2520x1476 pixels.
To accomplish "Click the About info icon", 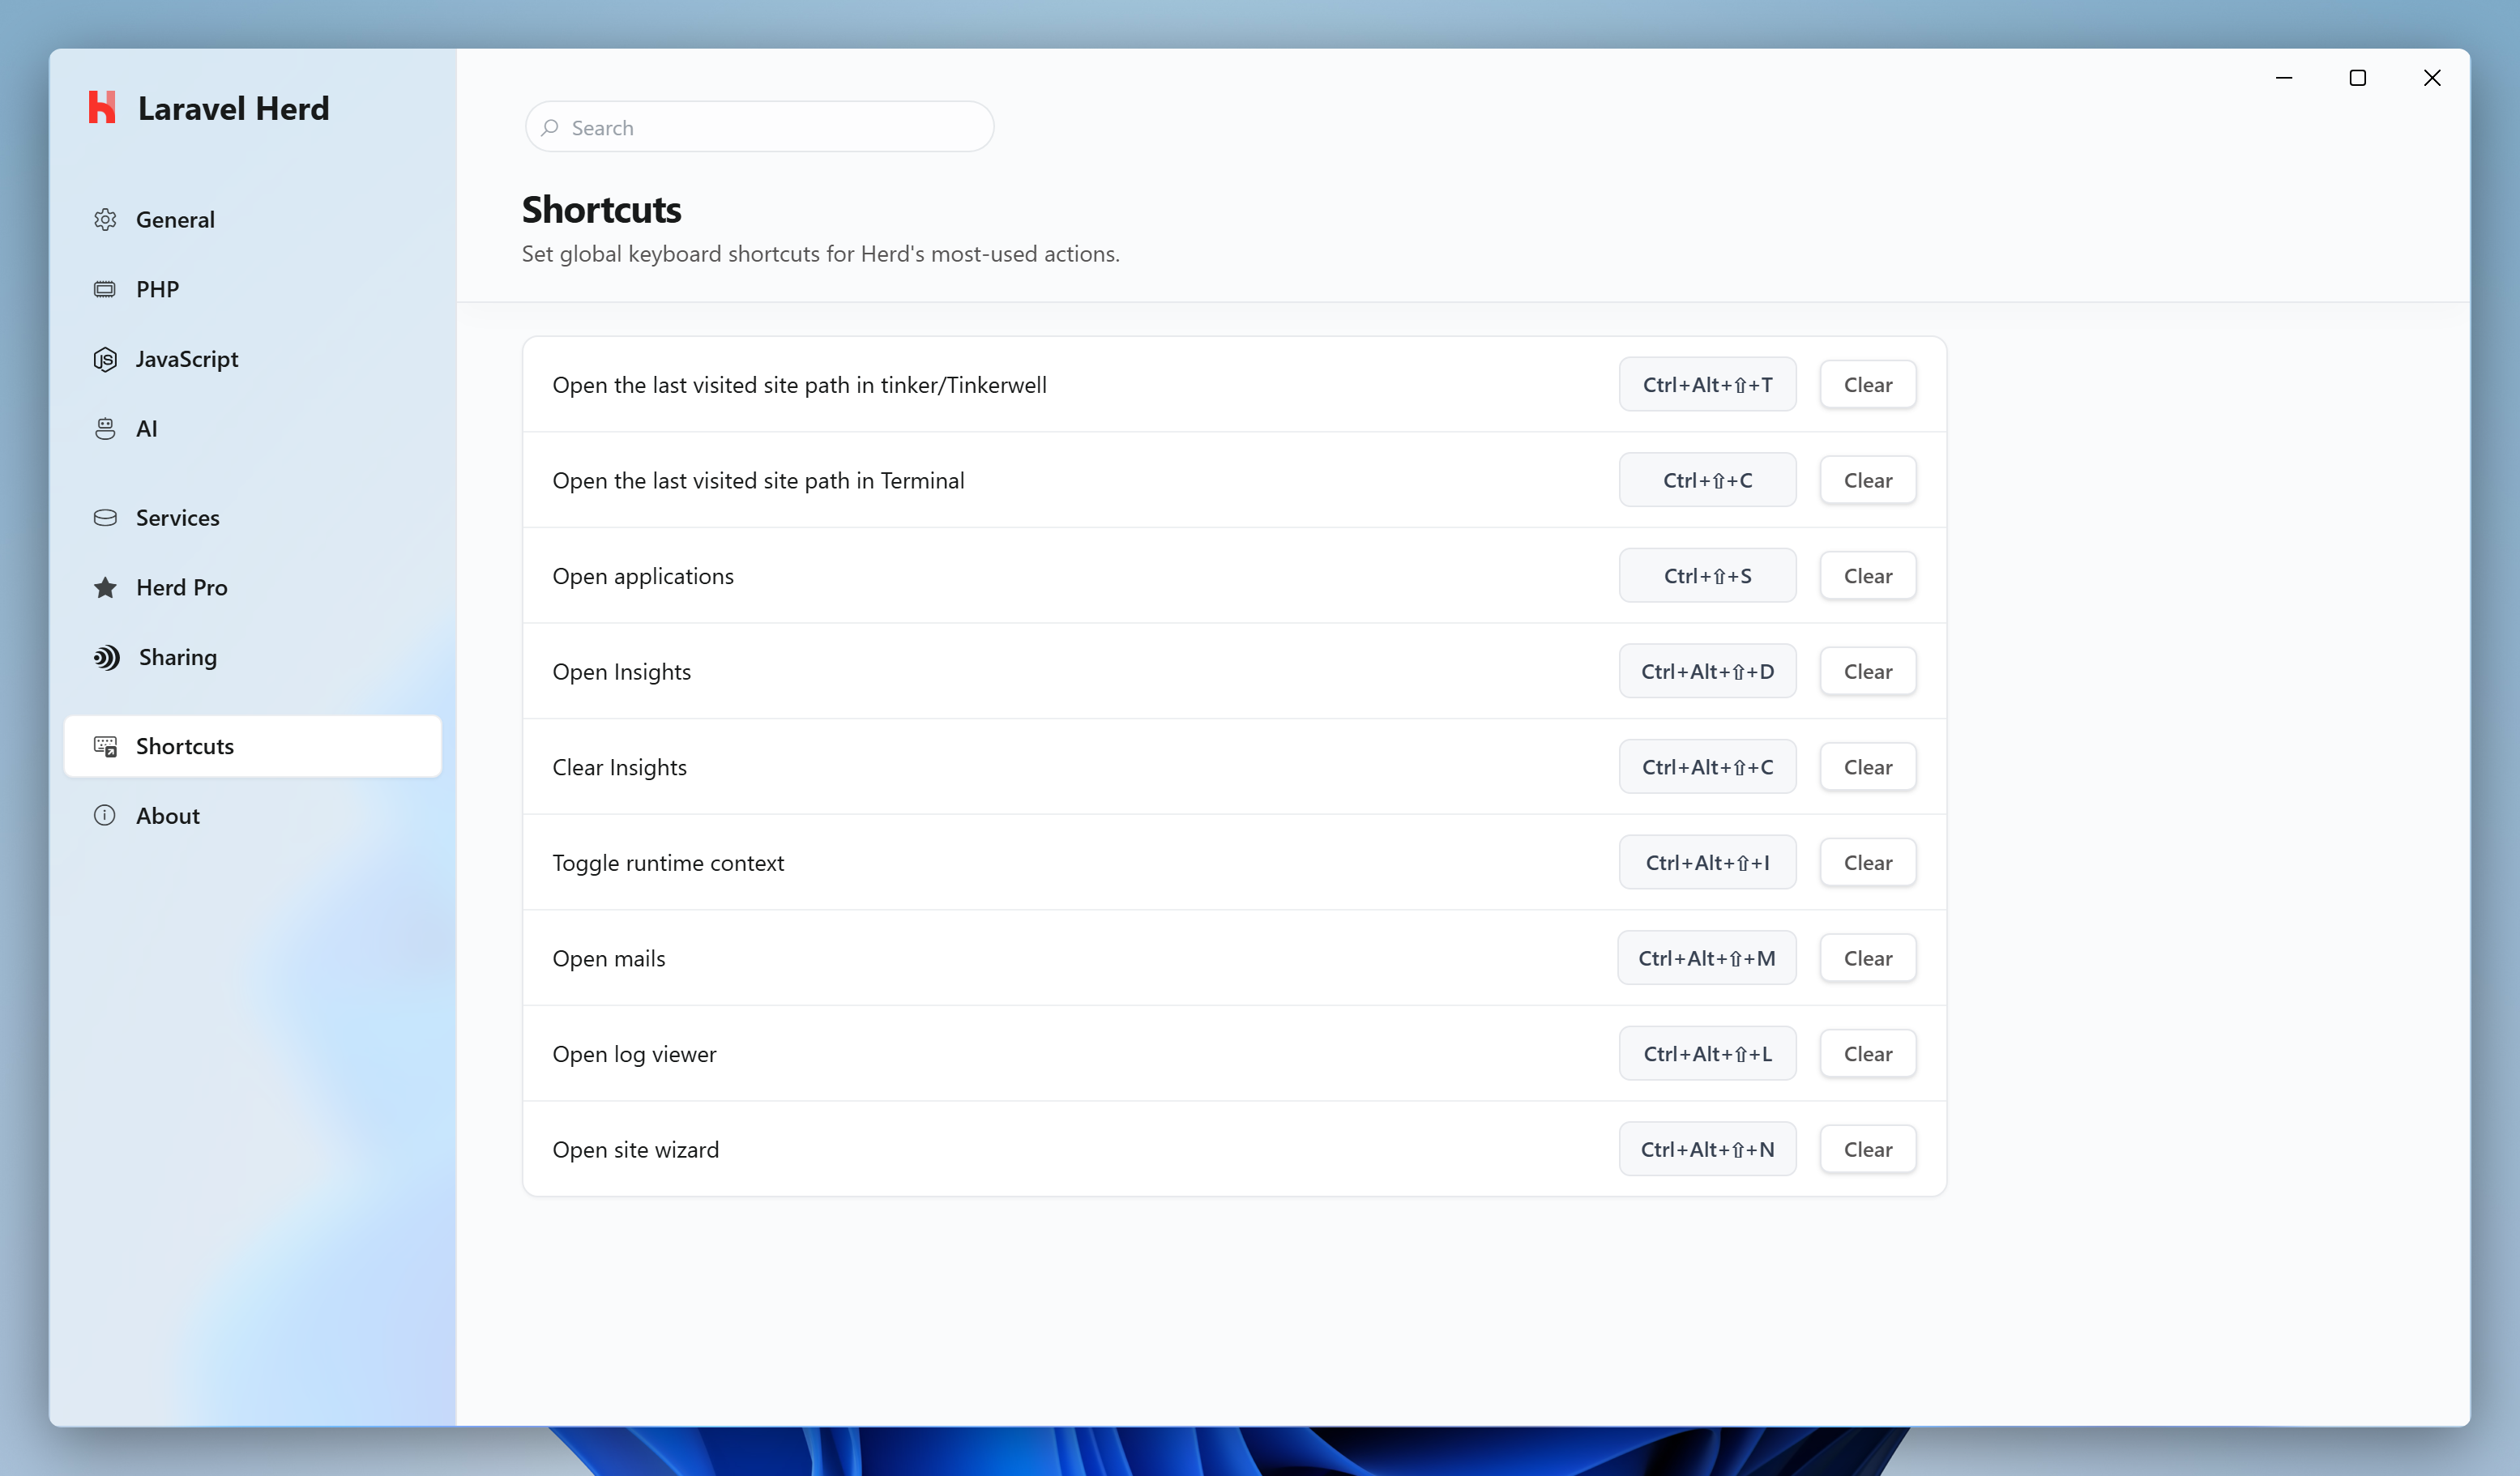I will pyautogui.click(x=105, y=815).
